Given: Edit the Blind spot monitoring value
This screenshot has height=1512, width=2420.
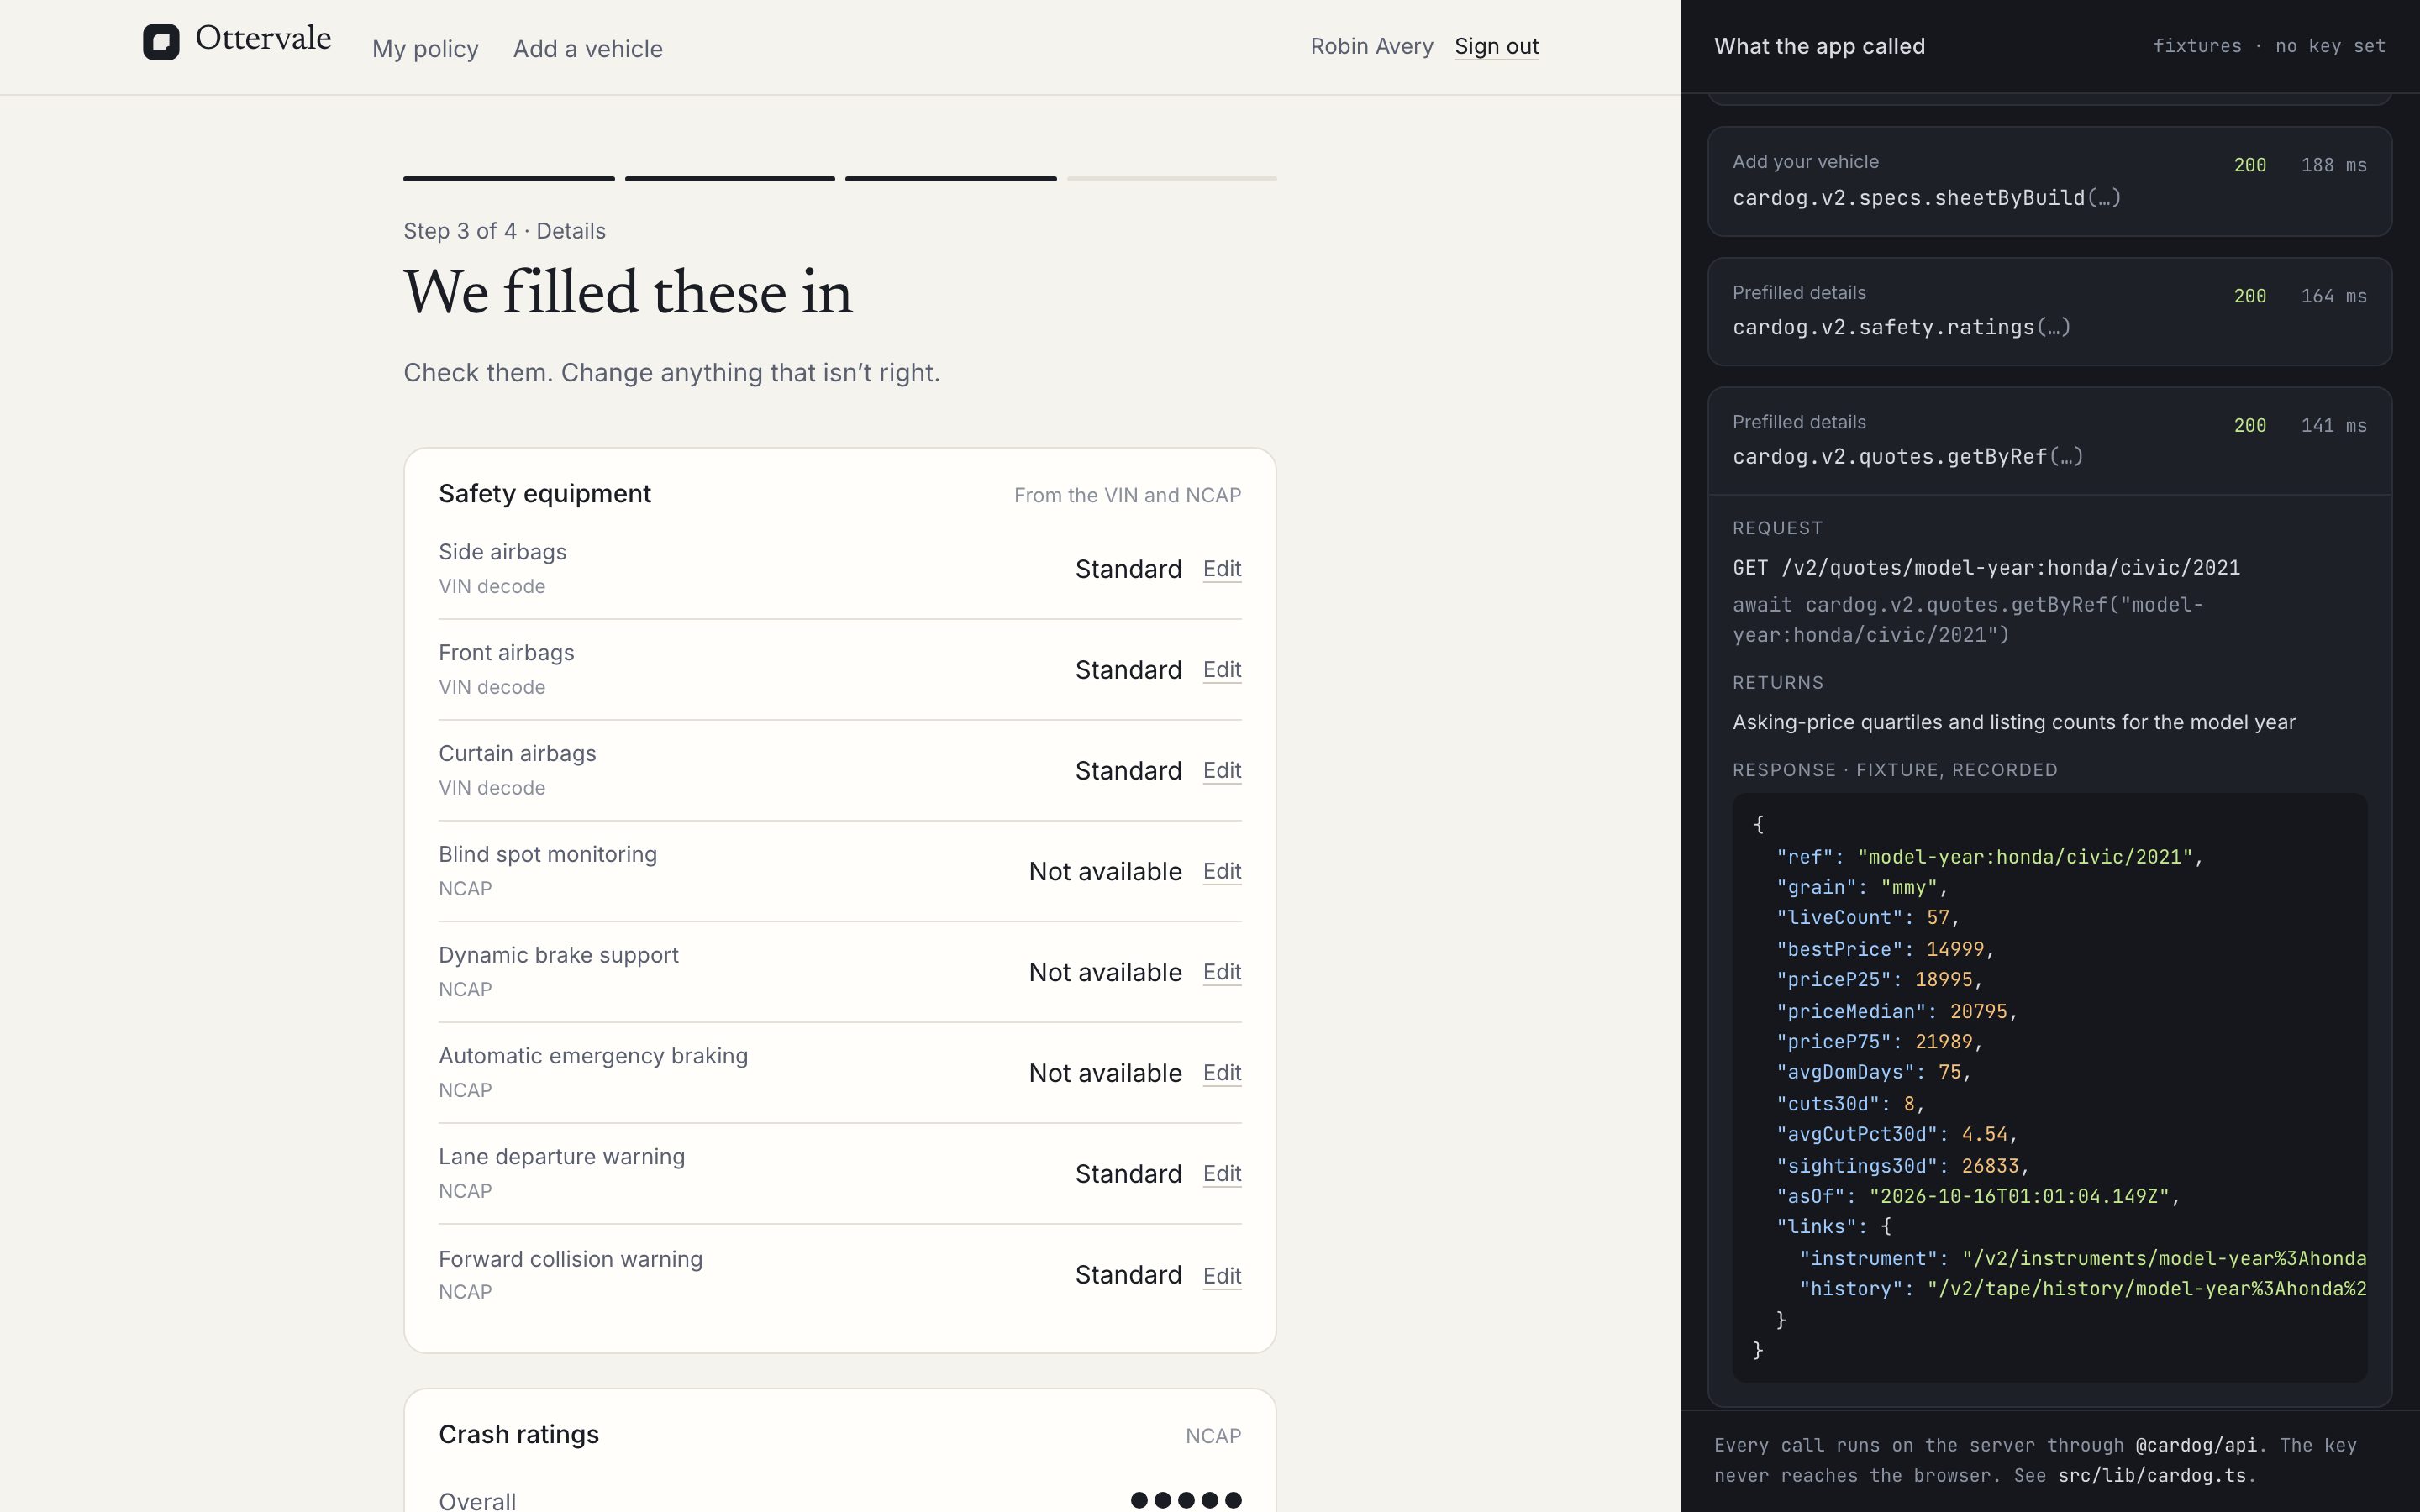Looking at the screenshot, I should pos(1222,872).
